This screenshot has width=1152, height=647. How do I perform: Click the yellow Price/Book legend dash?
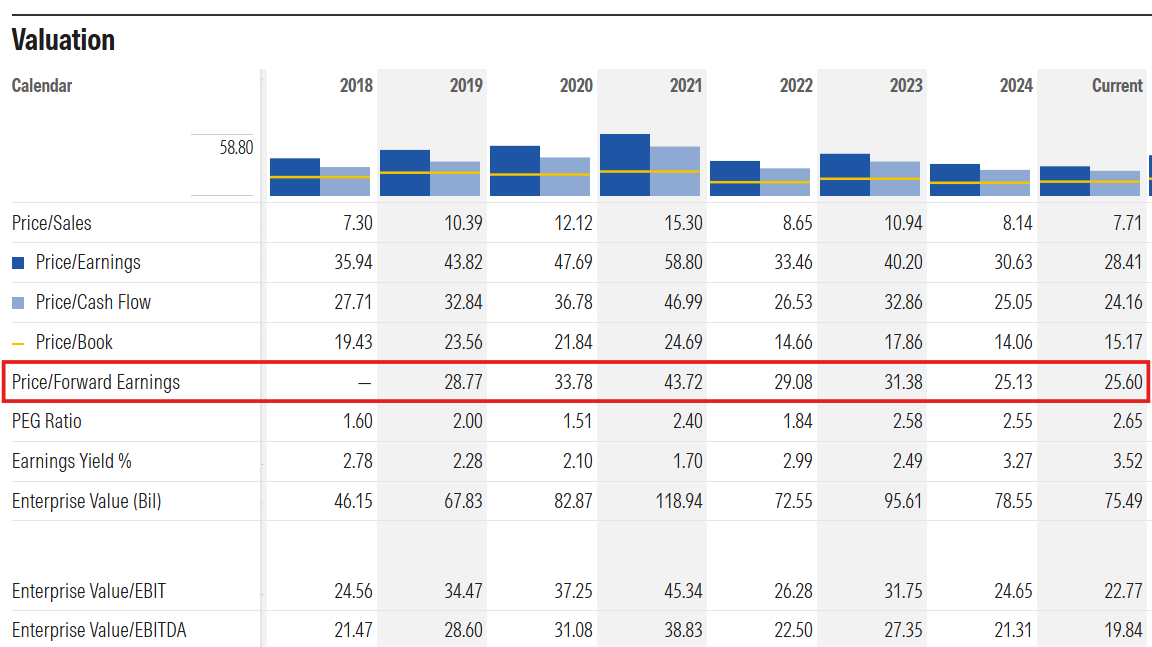[x=18, y=343]
